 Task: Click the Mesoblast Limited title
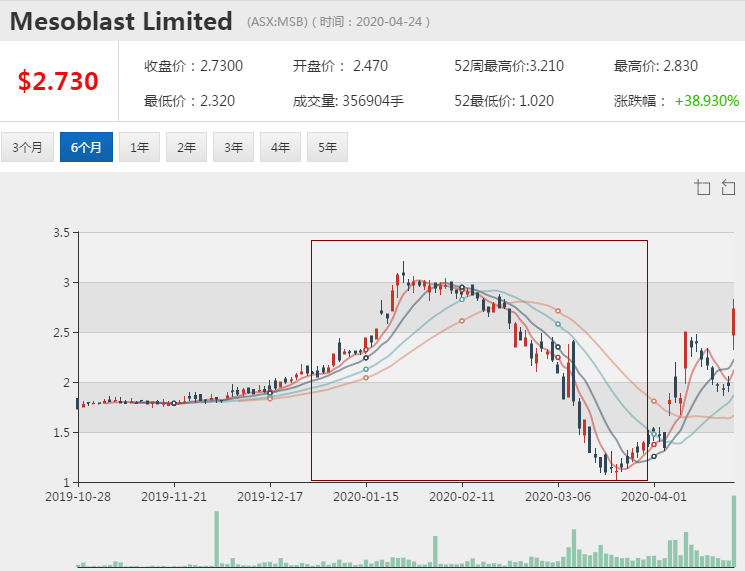pos(121,21)
